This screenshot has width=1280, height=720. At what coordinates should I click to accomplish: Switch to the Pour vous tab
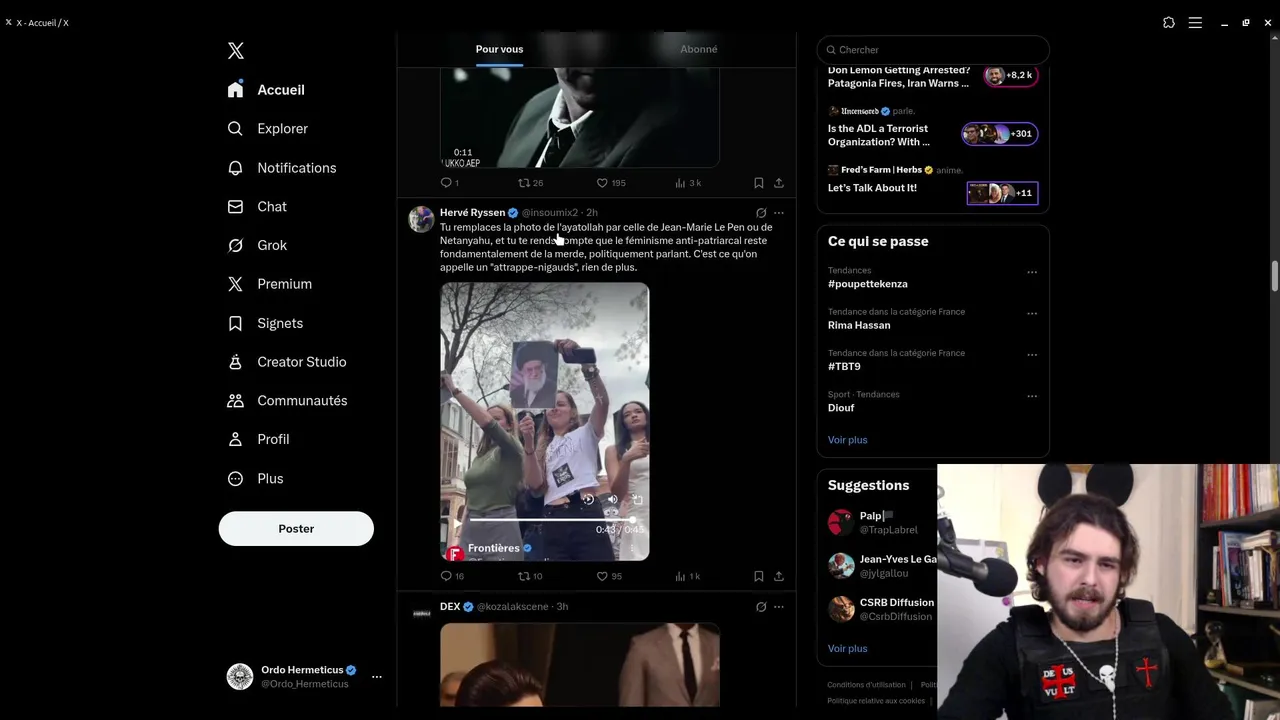pyautogui.click(x=499, y=49)
